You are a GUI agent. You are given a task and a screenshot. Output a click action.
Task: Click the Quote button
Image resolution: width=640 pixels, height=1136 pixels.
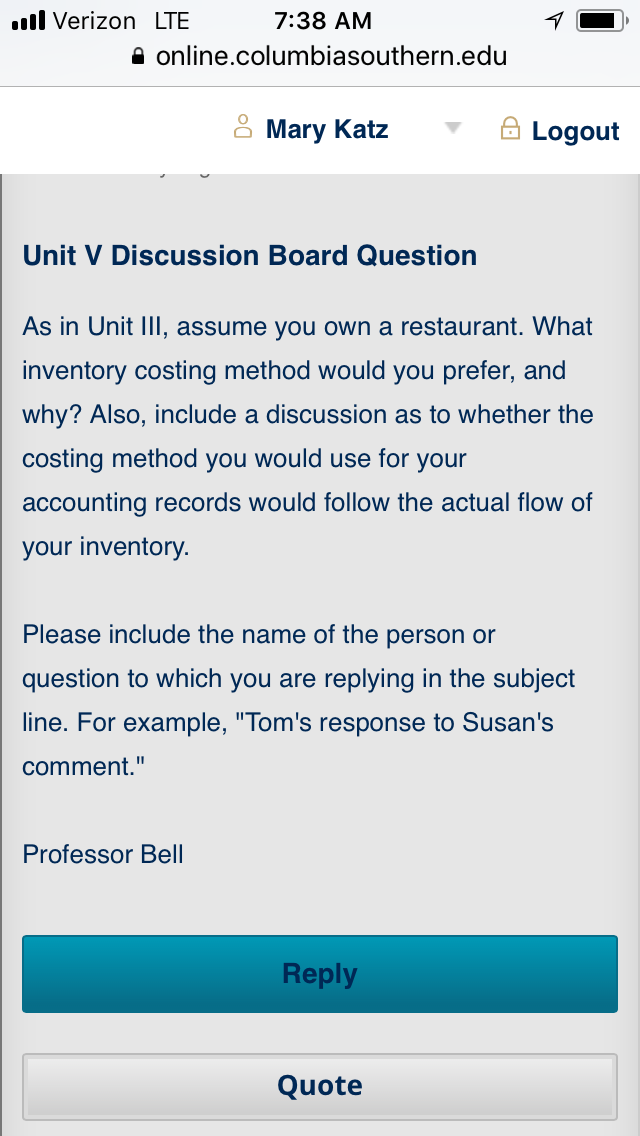point(320,1085)
